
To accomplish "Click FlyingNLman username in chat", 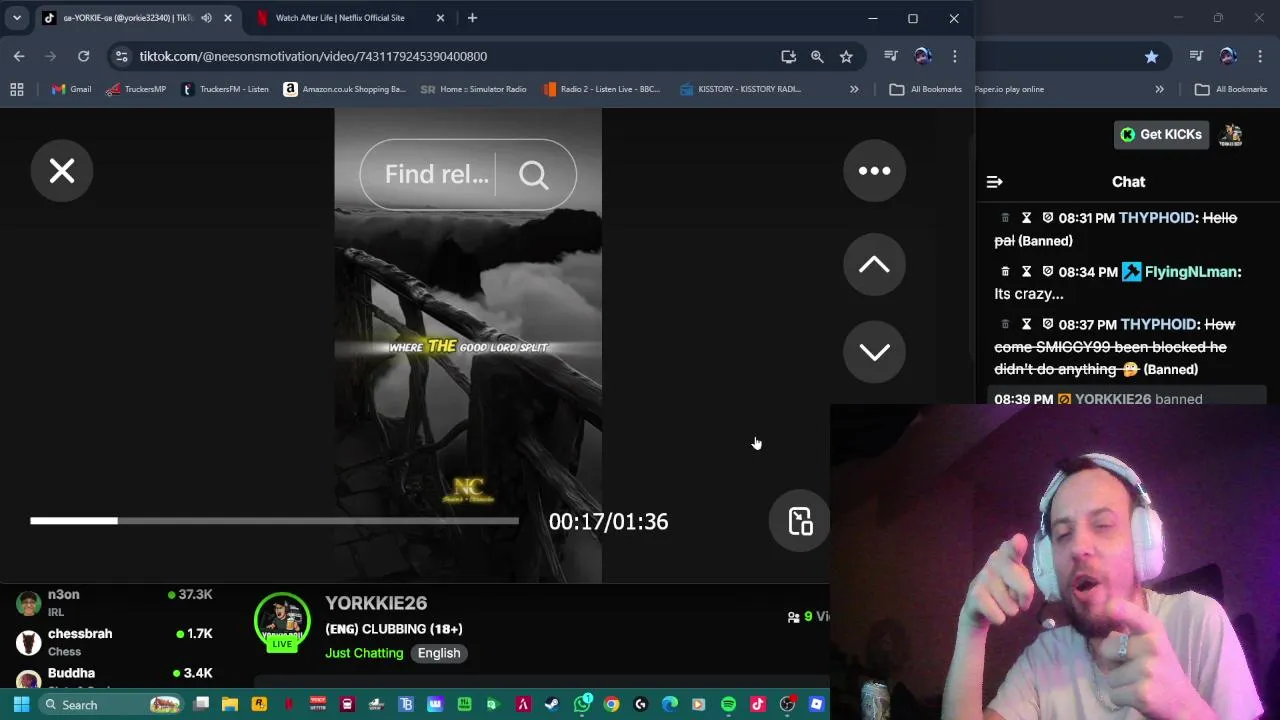I will click(1193, 271).
